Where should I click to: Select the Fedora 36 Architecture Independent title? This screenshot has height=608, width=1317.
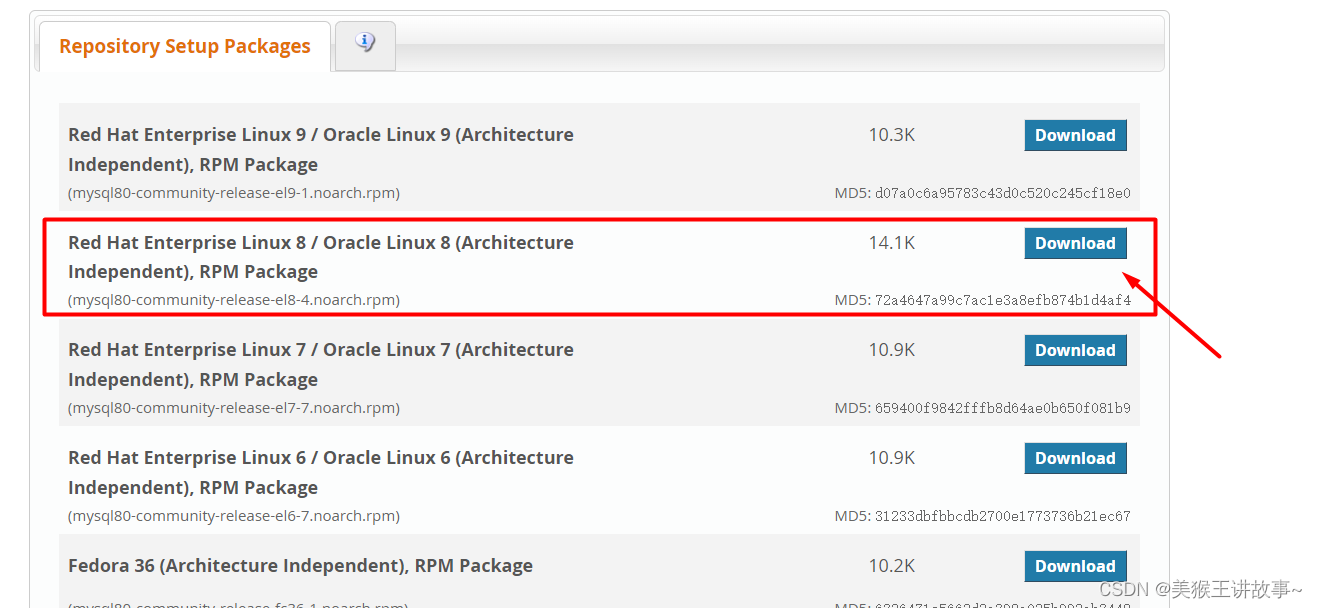[300, 565]
